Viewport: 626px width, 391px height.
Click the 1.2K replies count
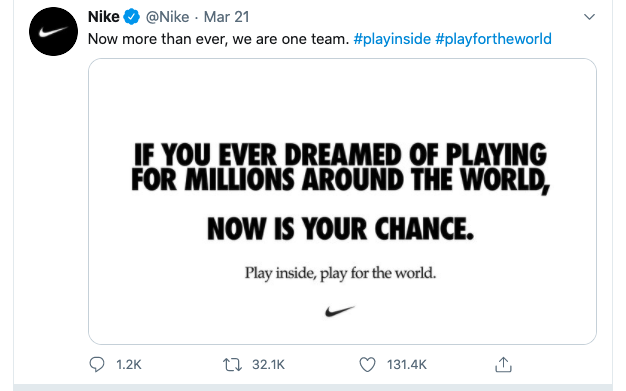[x=129, y=365]
